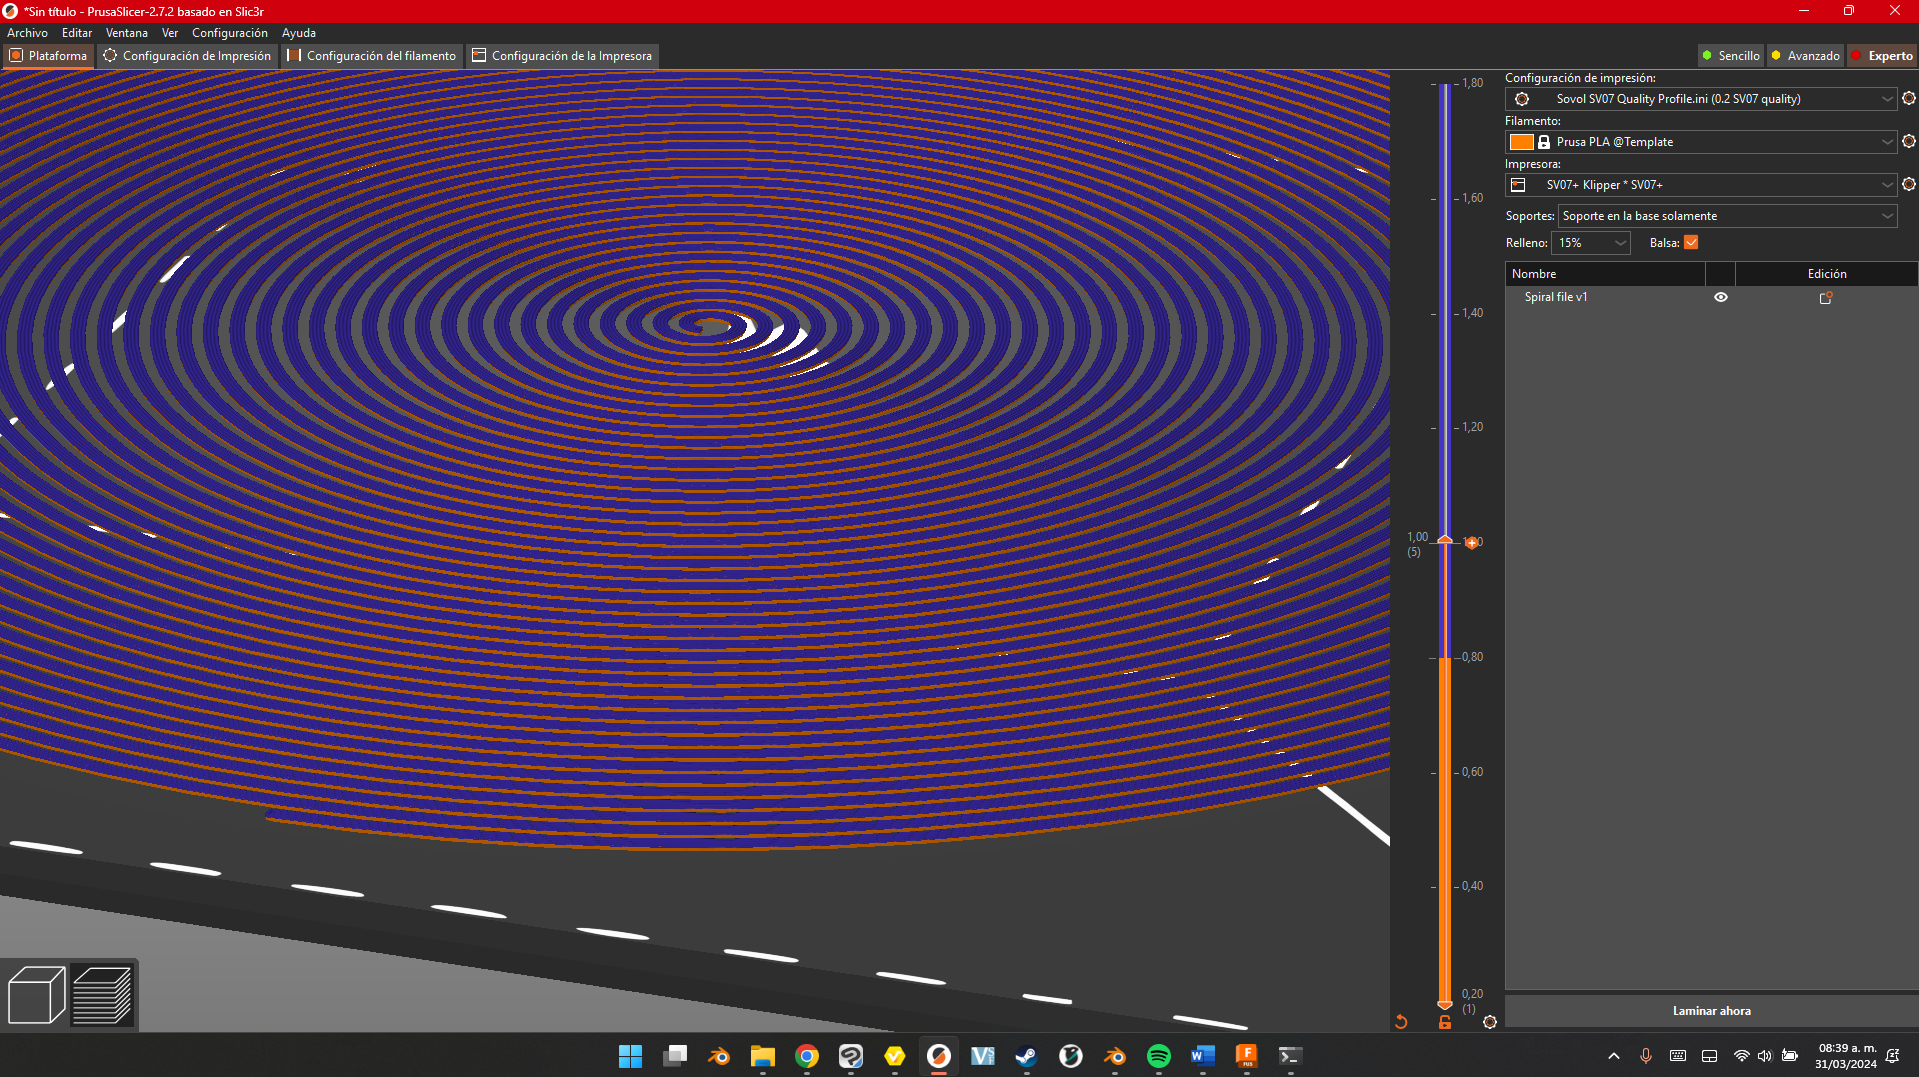Uncheck the Balsa checkbox

click(x=1691, y=243)
